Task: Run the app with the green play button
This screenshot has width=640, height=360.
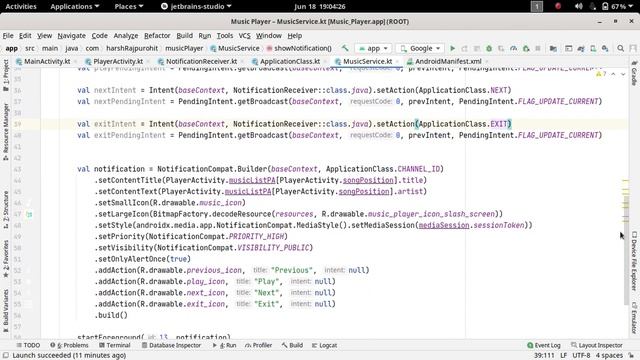Action: (452, 48)
